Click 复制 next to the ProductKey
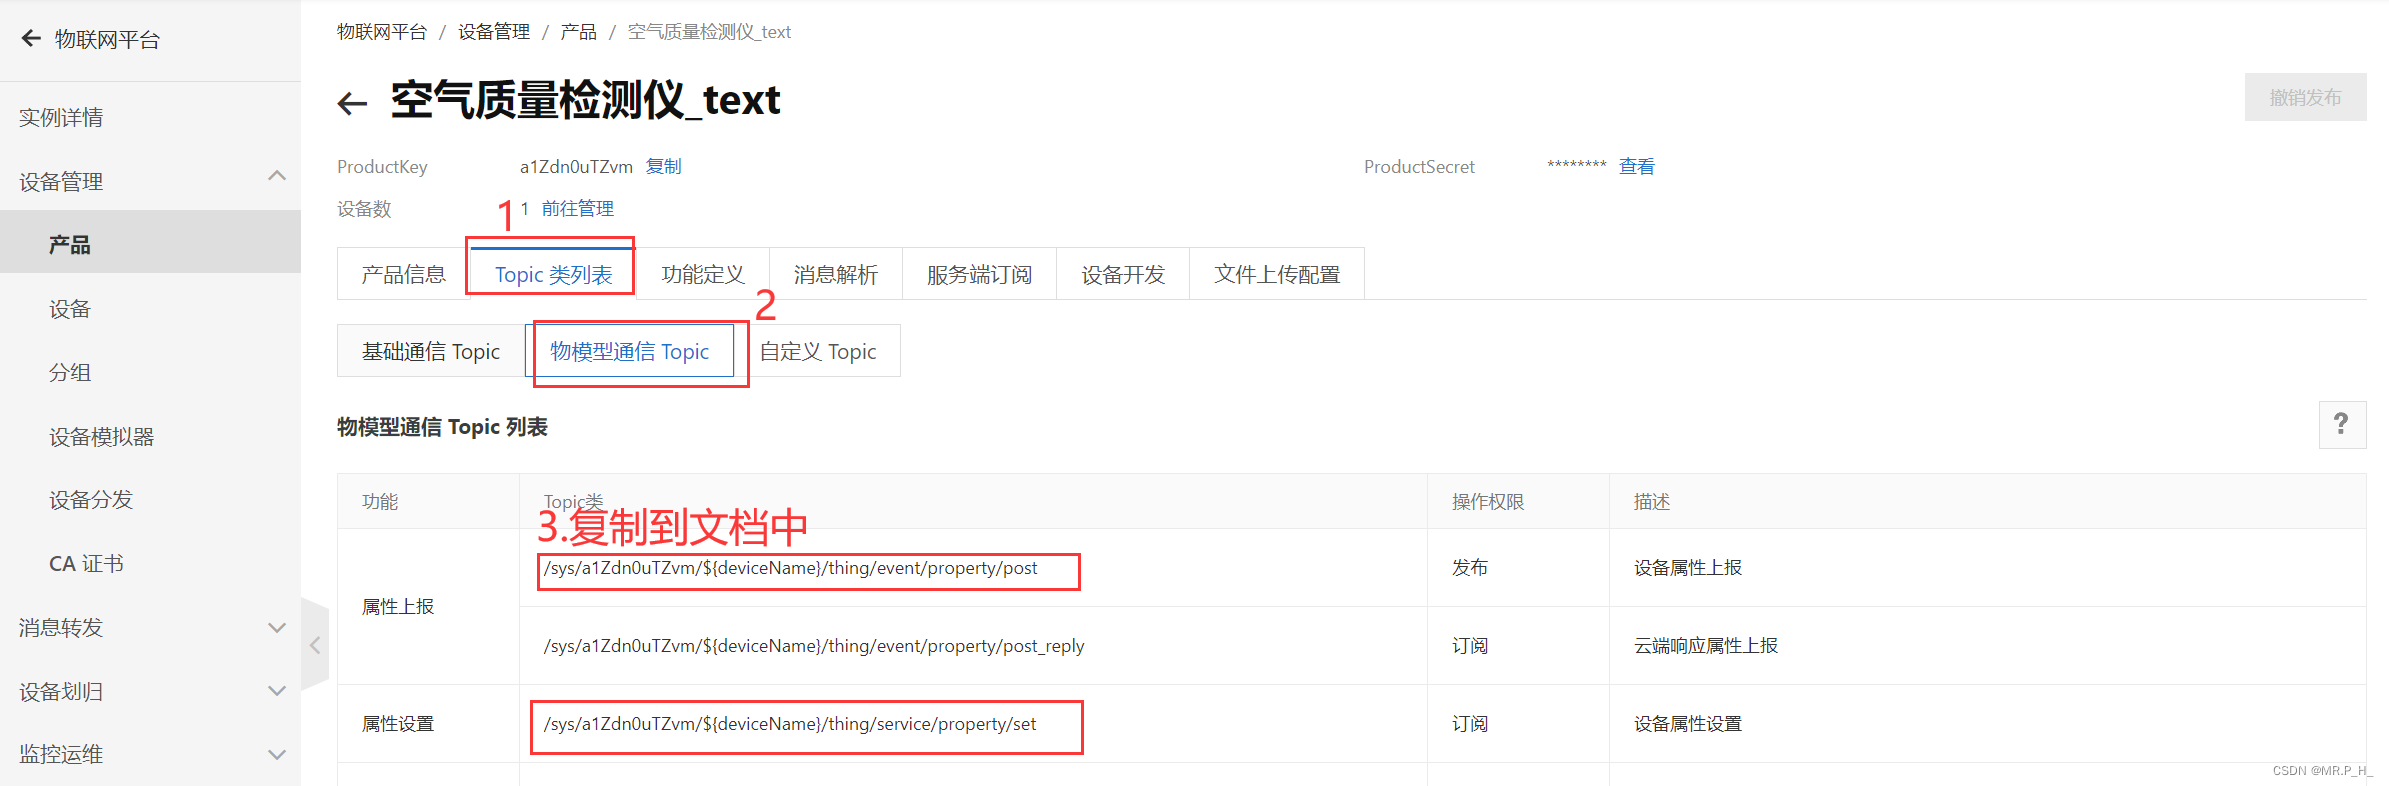The image size is (2389, 786). (x=663, y=166)
